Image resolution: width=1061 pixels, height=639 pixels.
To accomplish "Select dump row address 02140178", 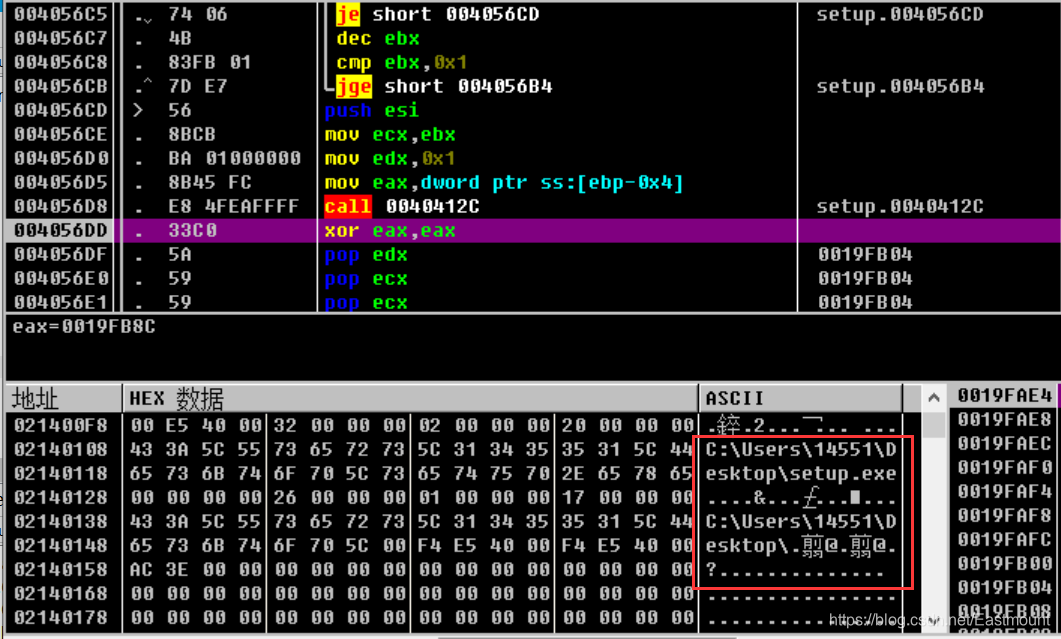I will click(60, 618).
